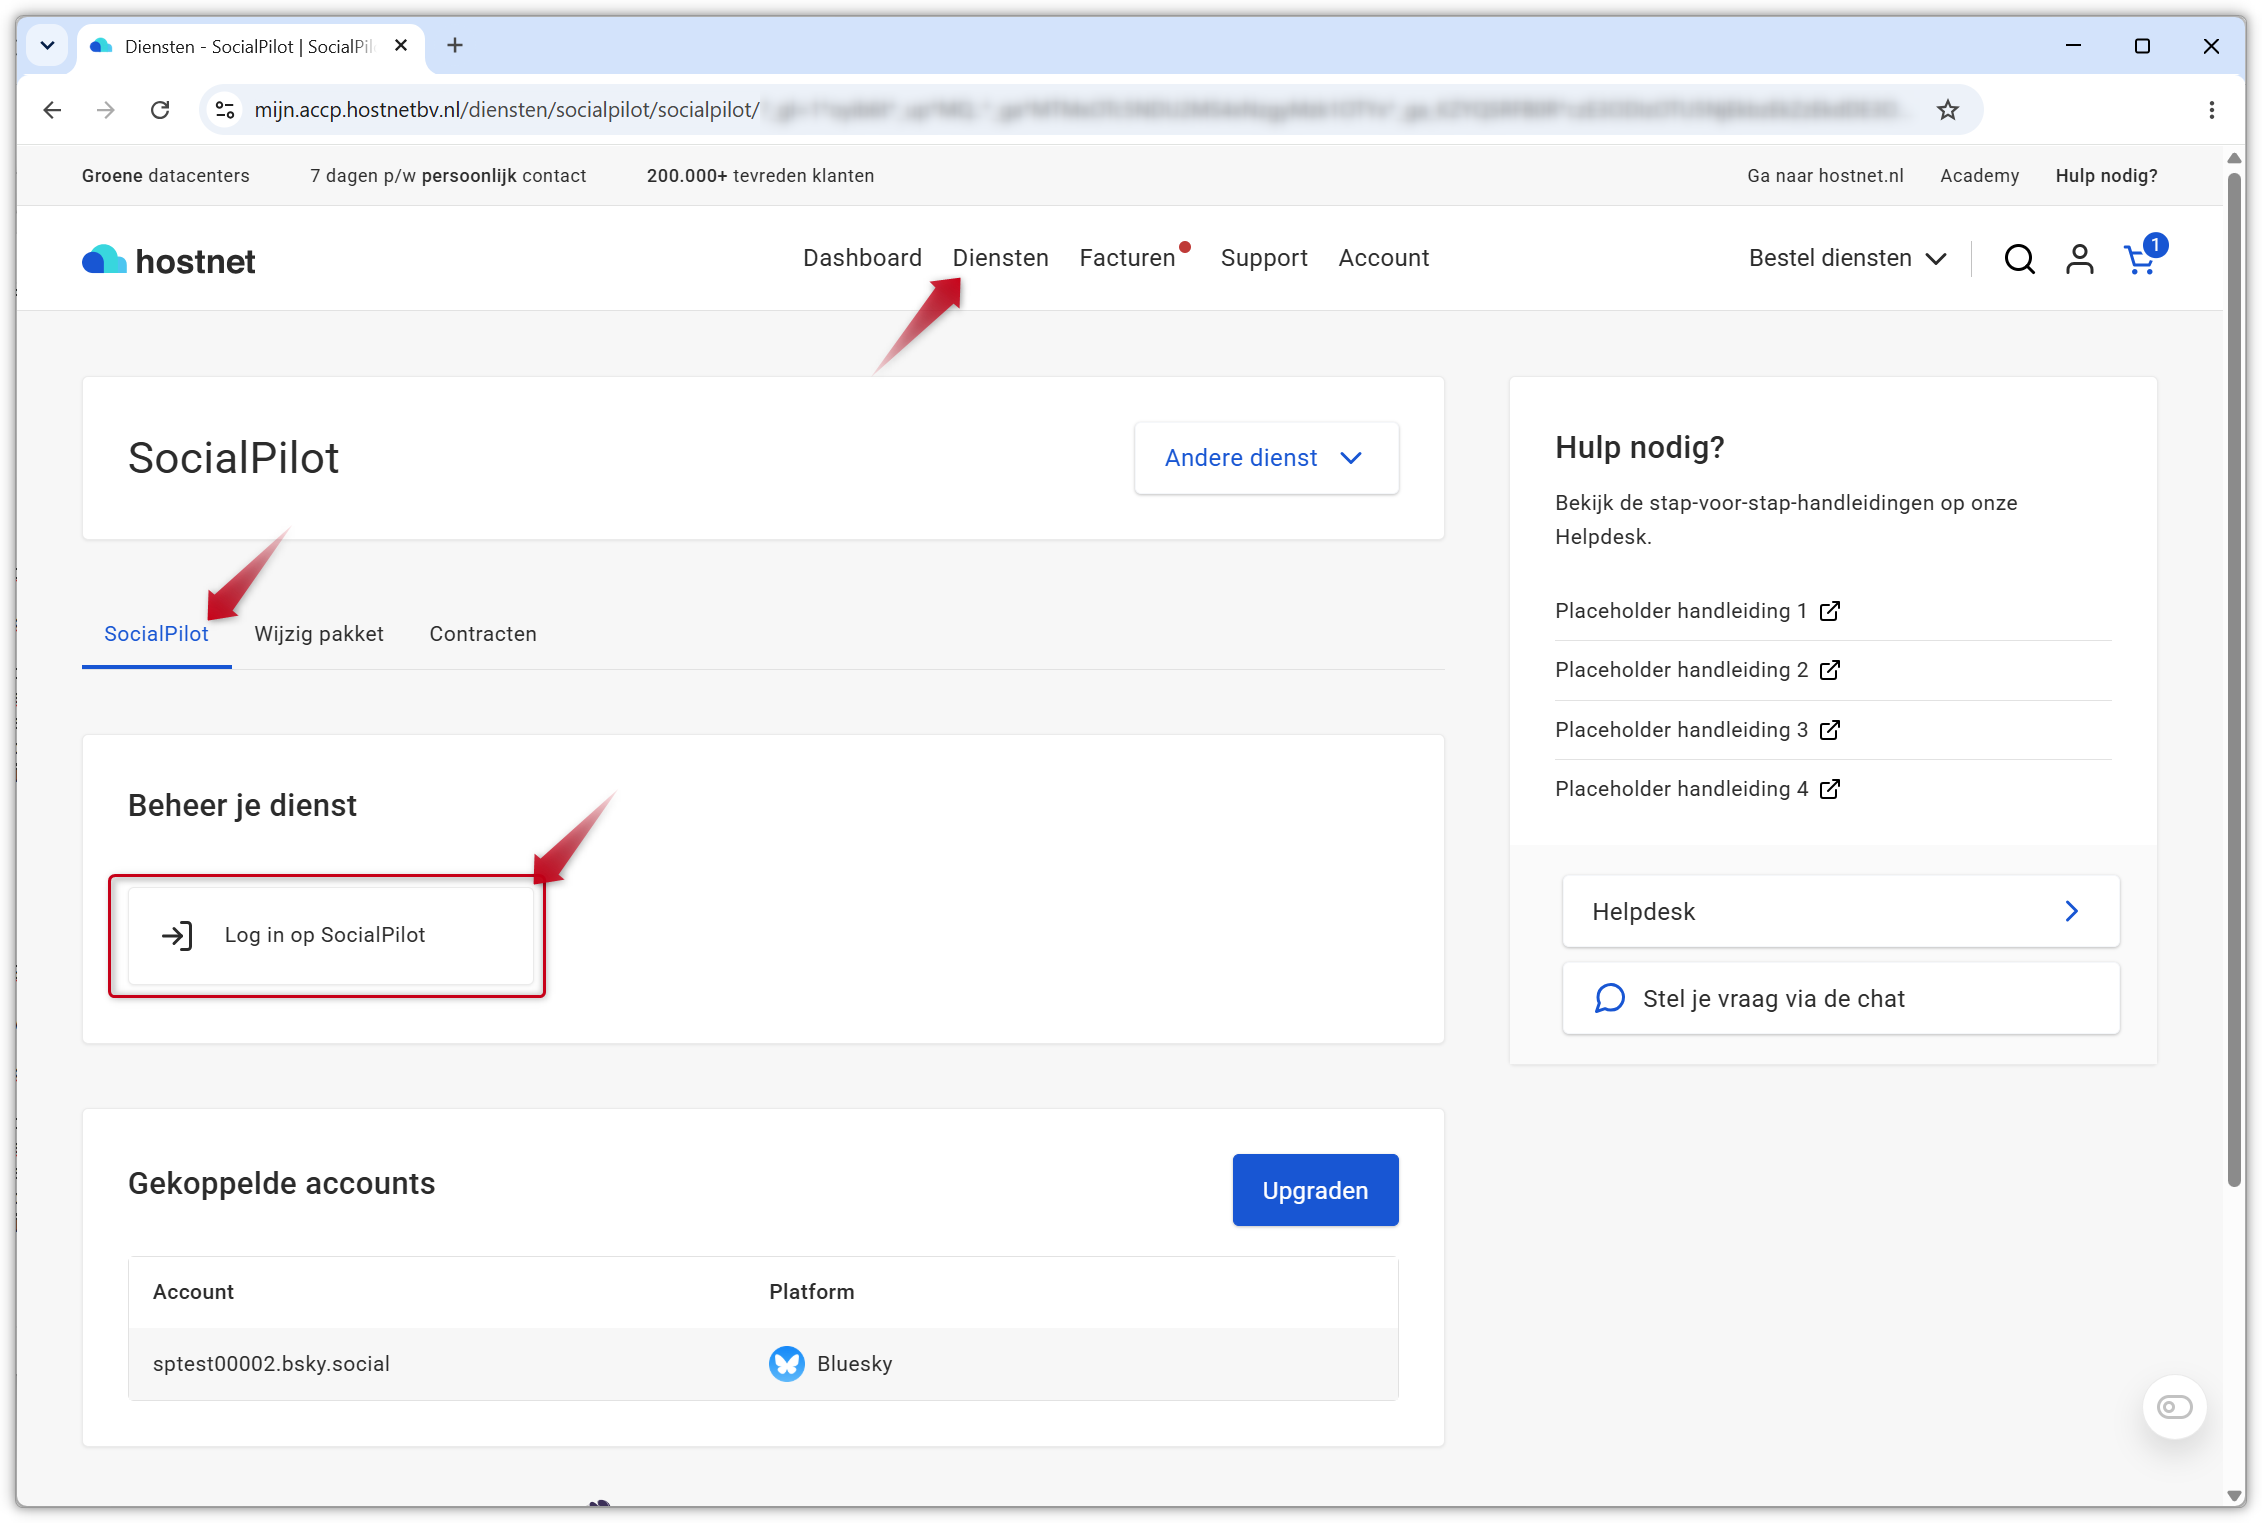Click the Gekoppelde accounts heading
The height and width of the screenshot is (1523, 2262).
click(281, 1184)
